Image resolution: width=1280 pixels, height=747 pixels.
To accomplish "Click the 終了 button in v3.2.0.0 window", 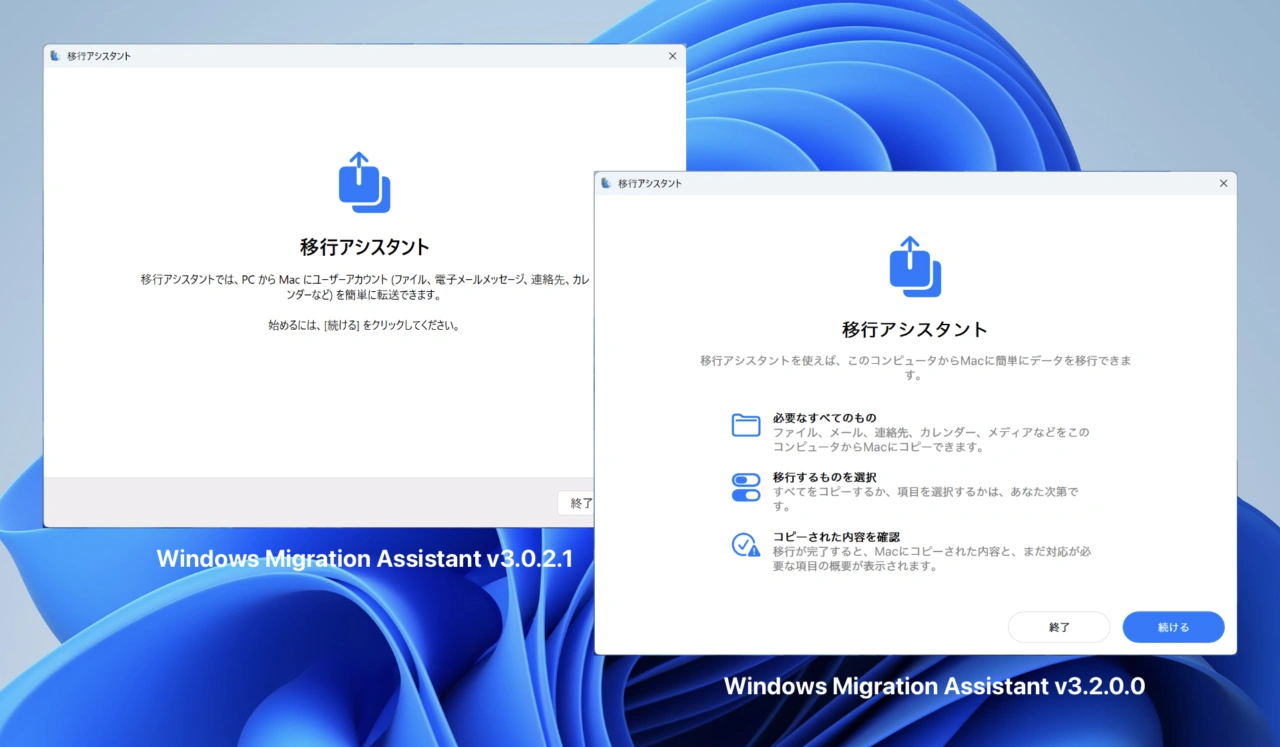I will [x=1059, y=627].
